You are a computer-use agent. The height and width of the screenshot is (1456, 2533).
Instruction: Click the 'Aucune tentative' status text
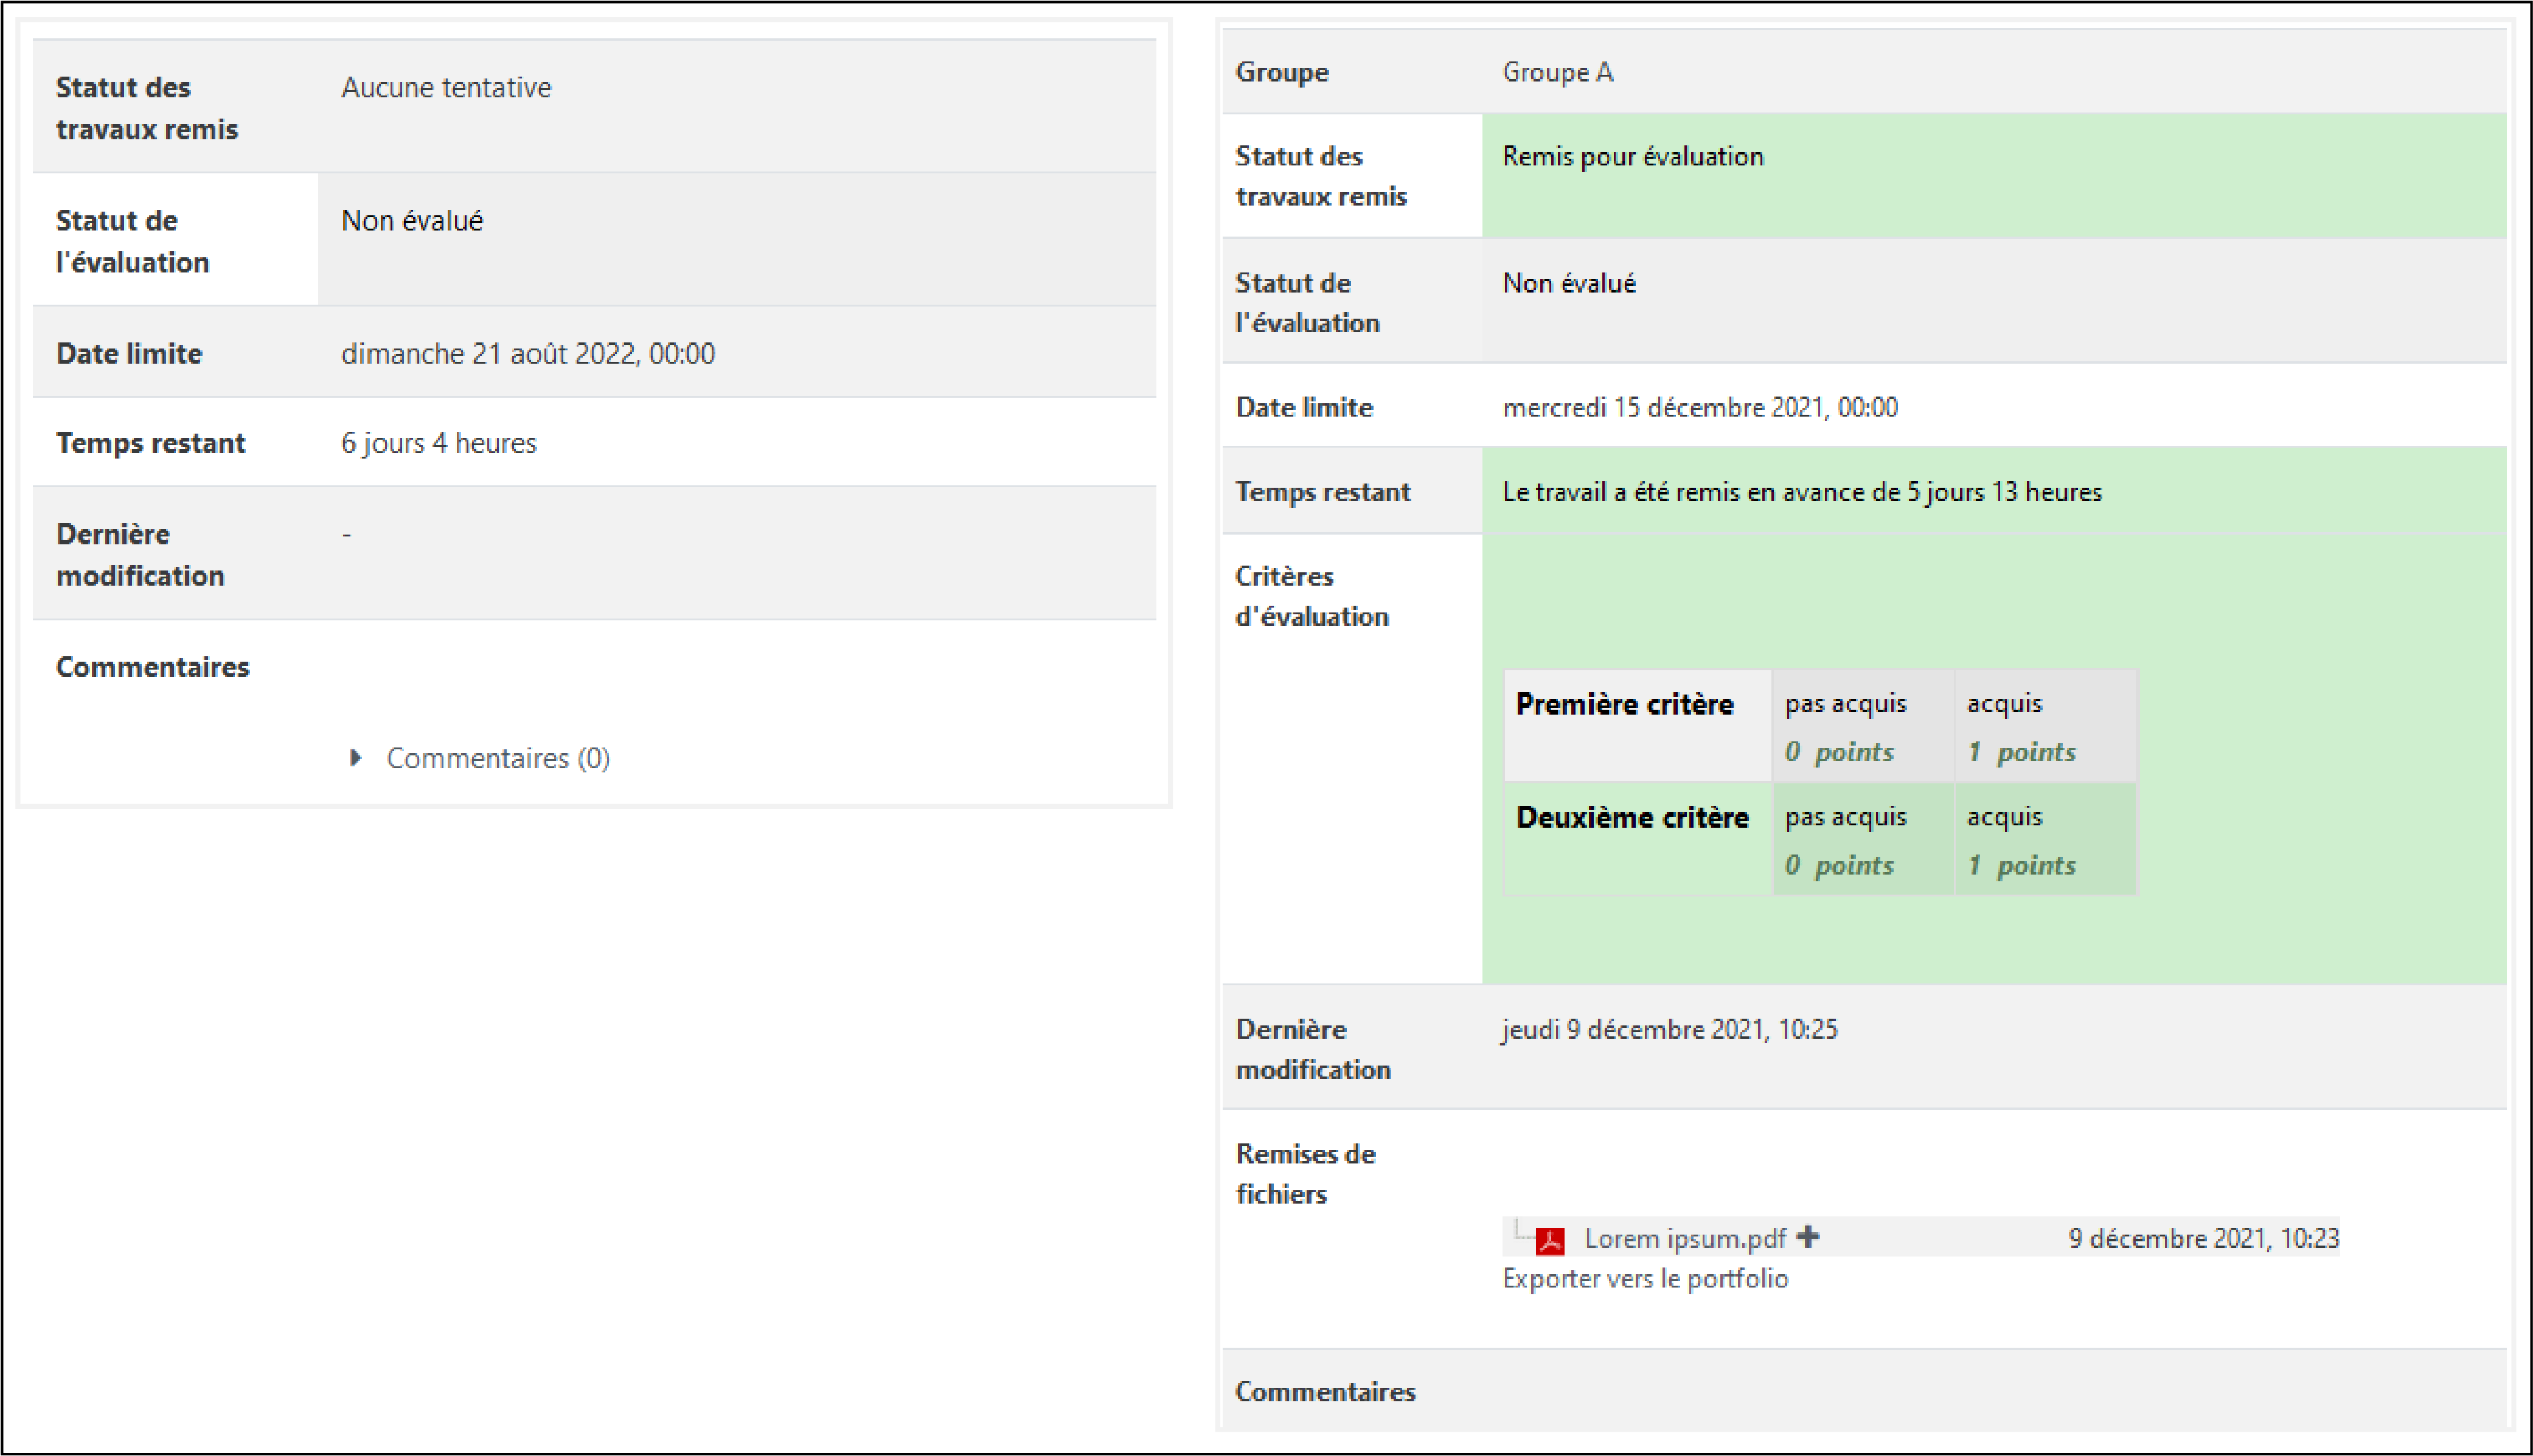[x=446, y=88]
